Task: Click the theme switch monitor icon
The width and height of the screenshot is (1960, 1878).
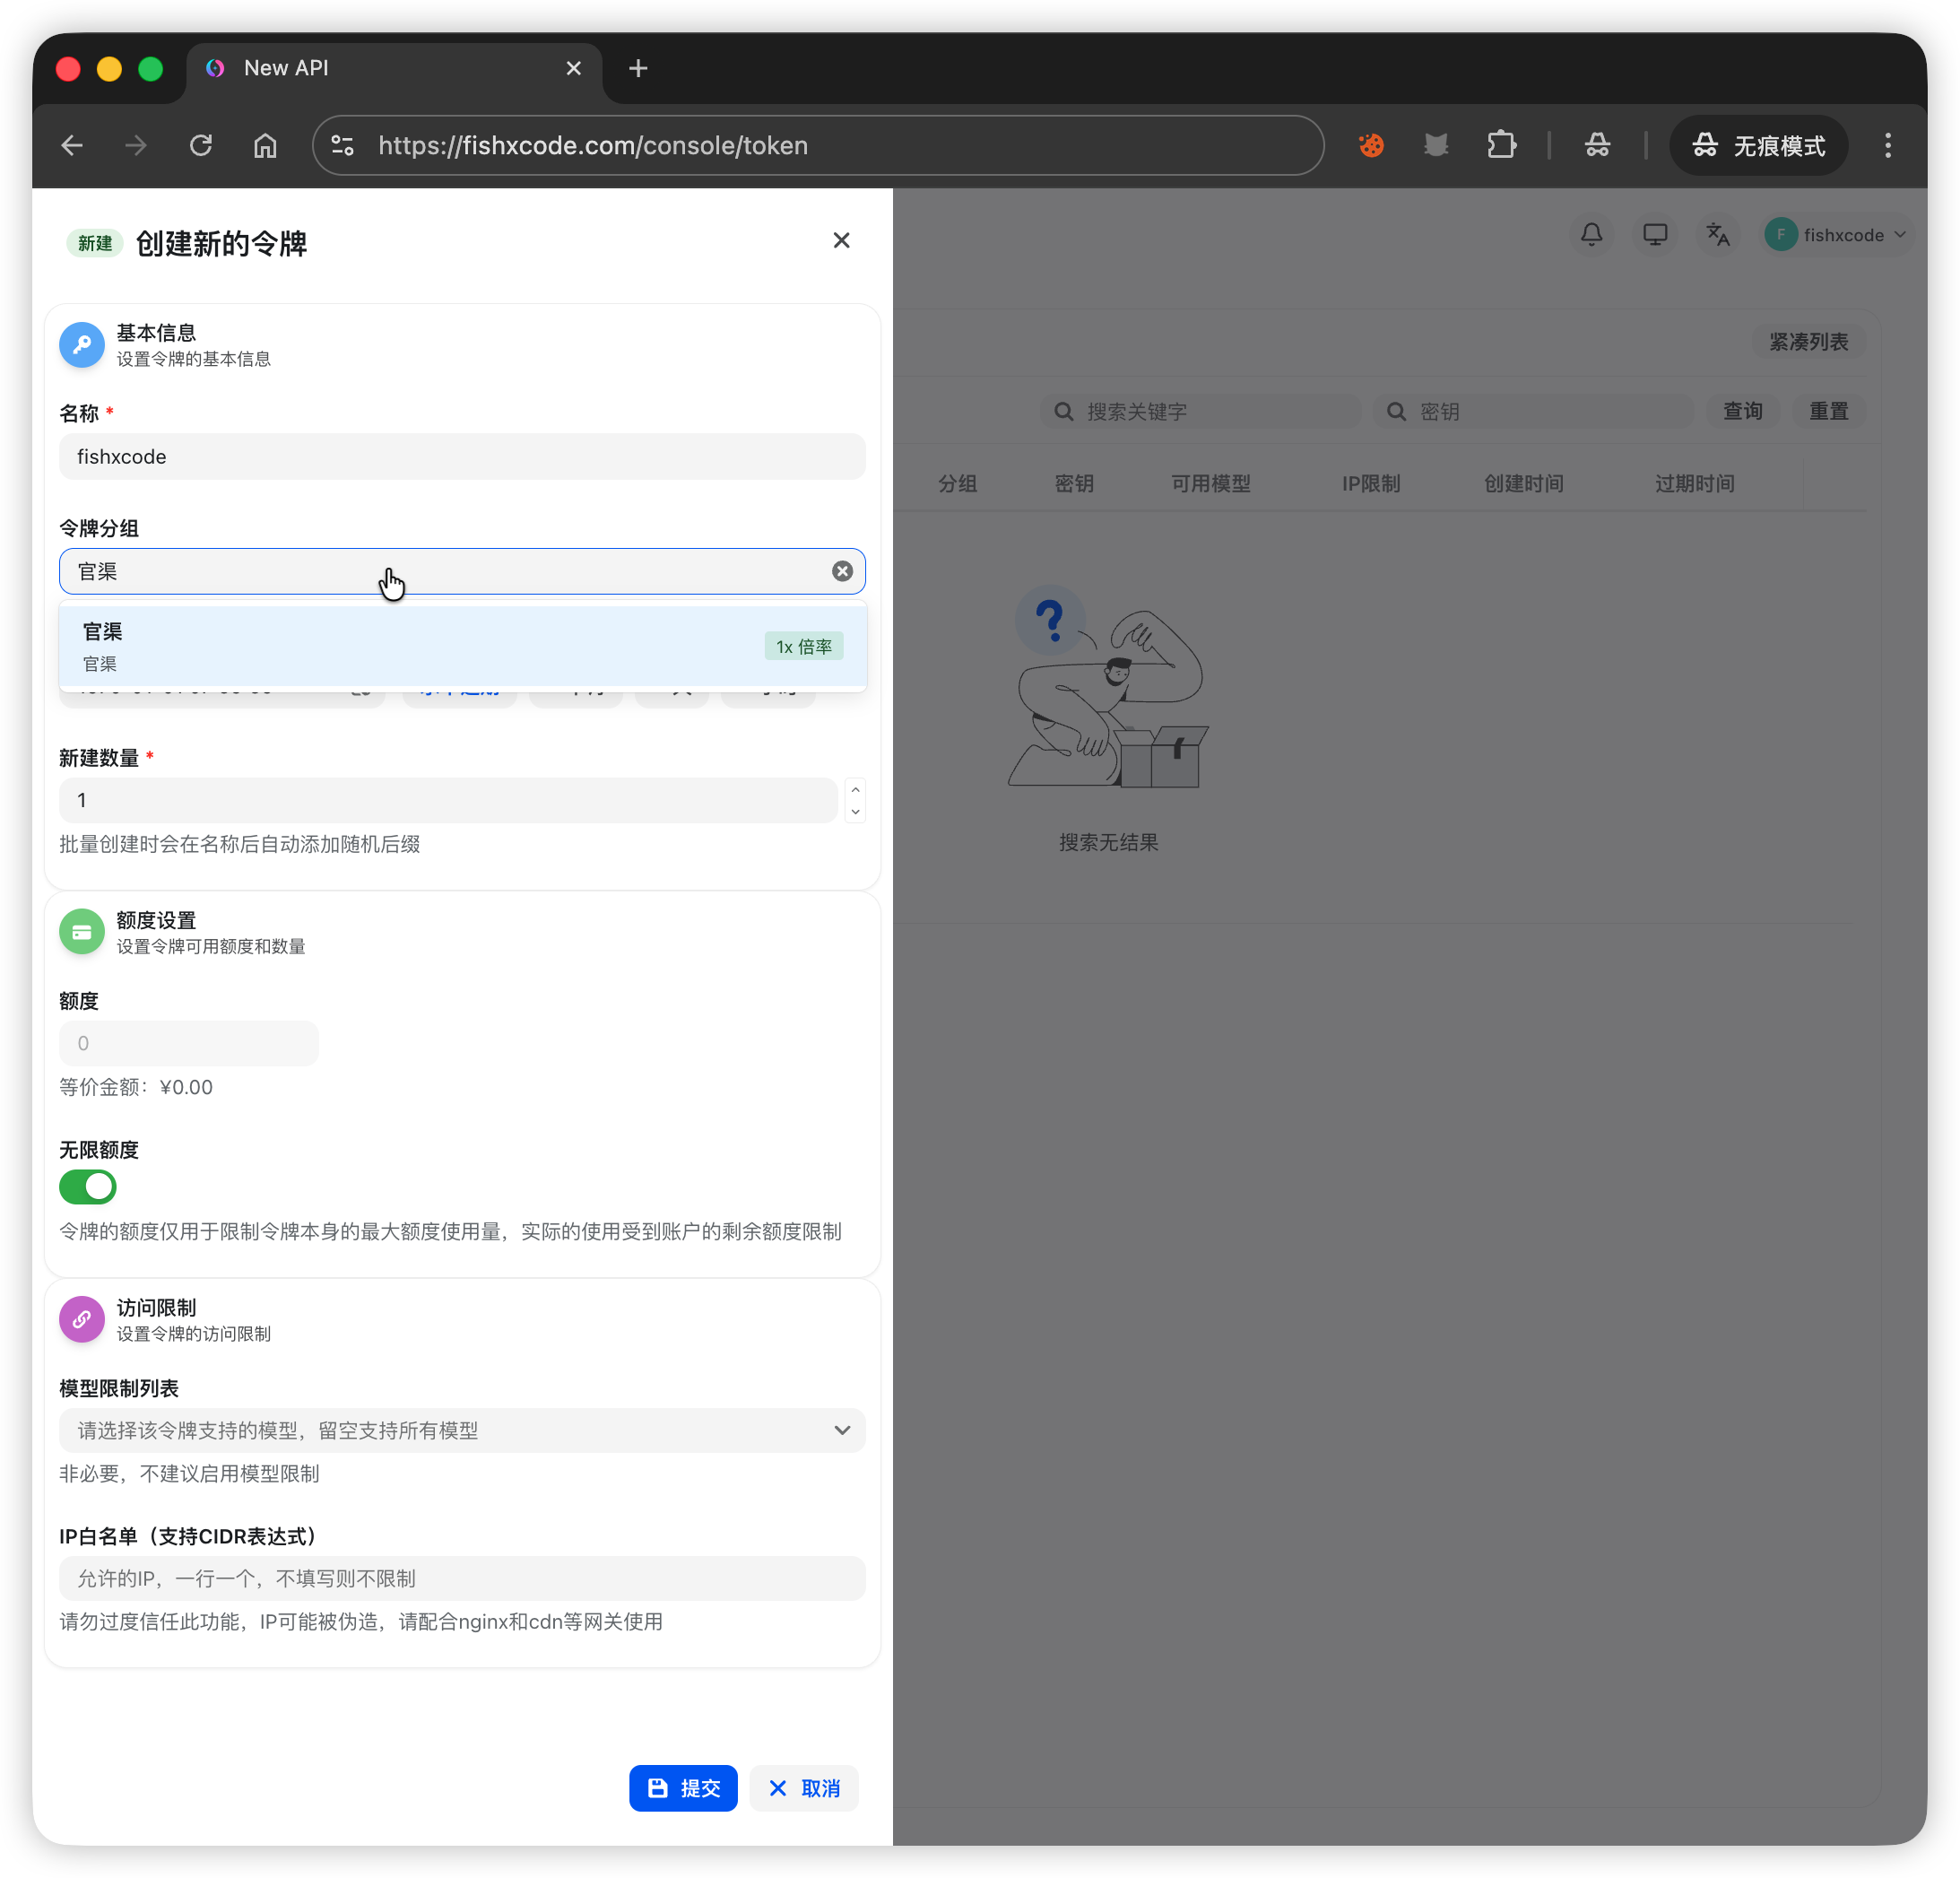Action: click(x=1655, y=235)
